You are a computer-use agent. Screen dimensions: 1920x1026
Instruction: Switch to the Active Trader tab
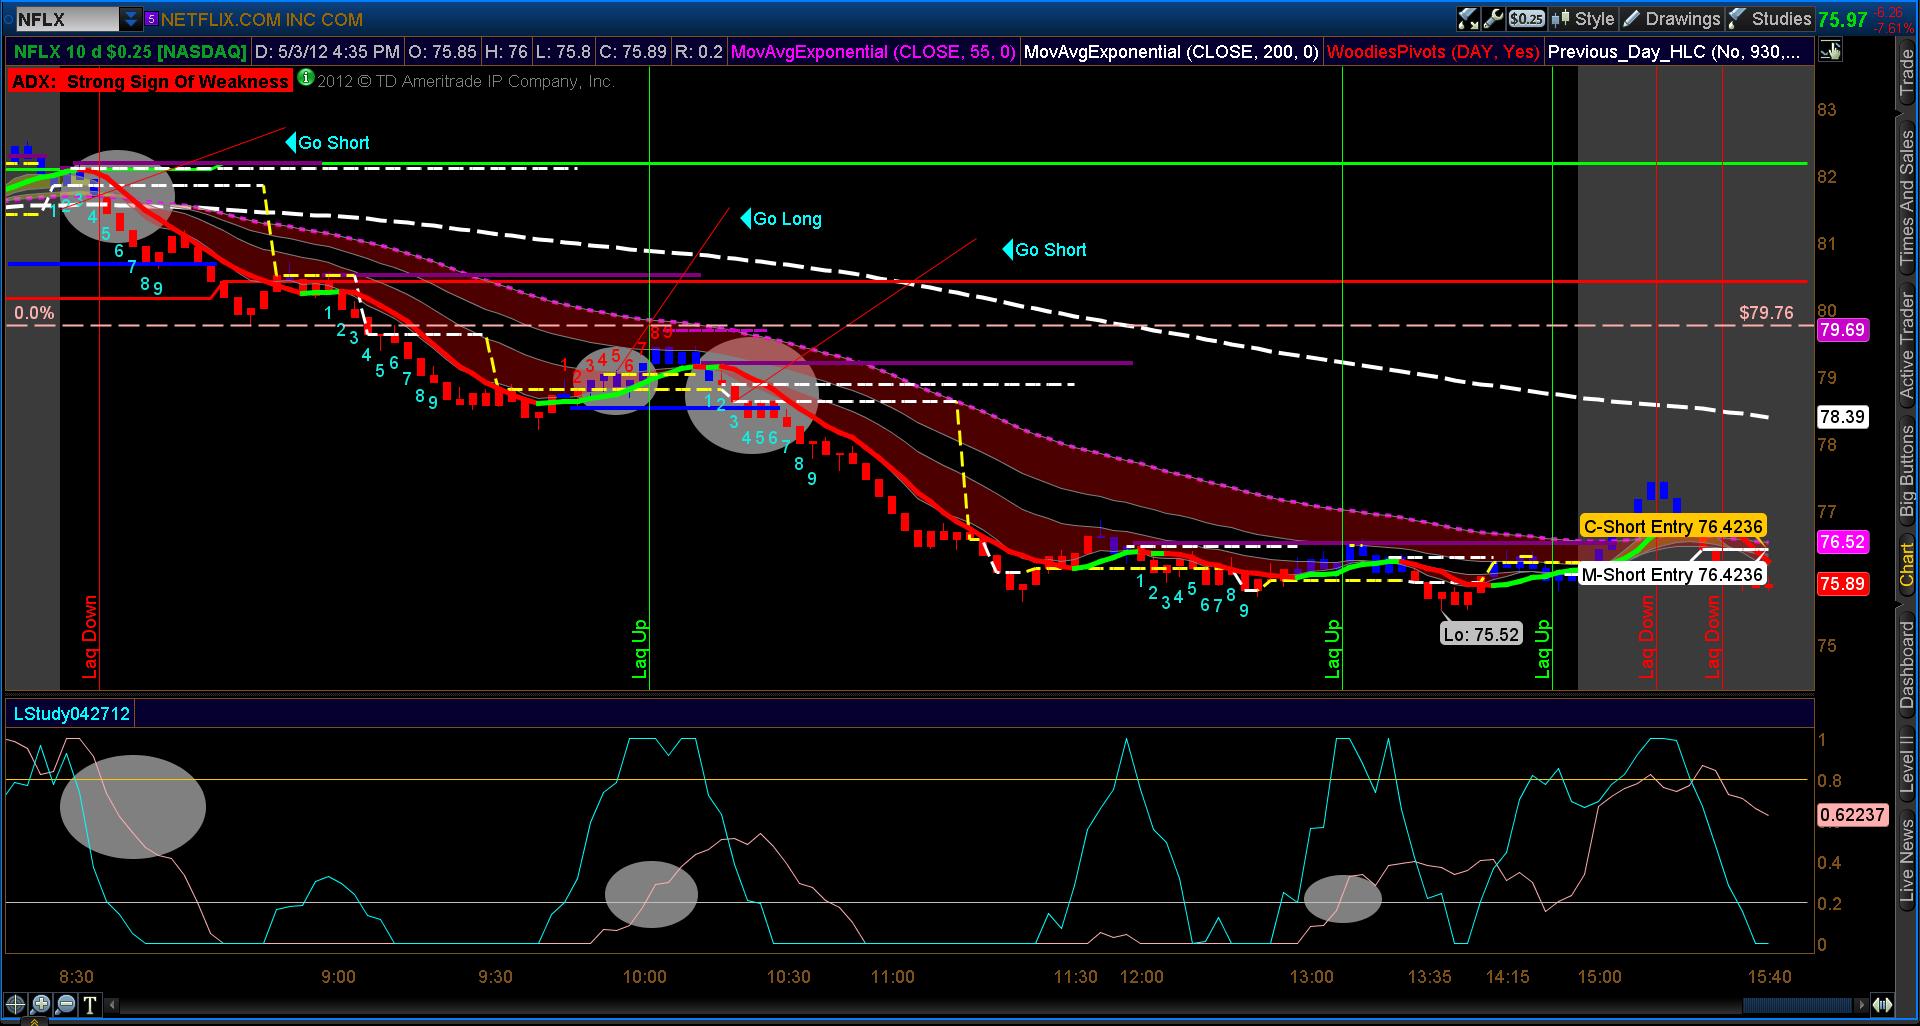(1907, 345)
